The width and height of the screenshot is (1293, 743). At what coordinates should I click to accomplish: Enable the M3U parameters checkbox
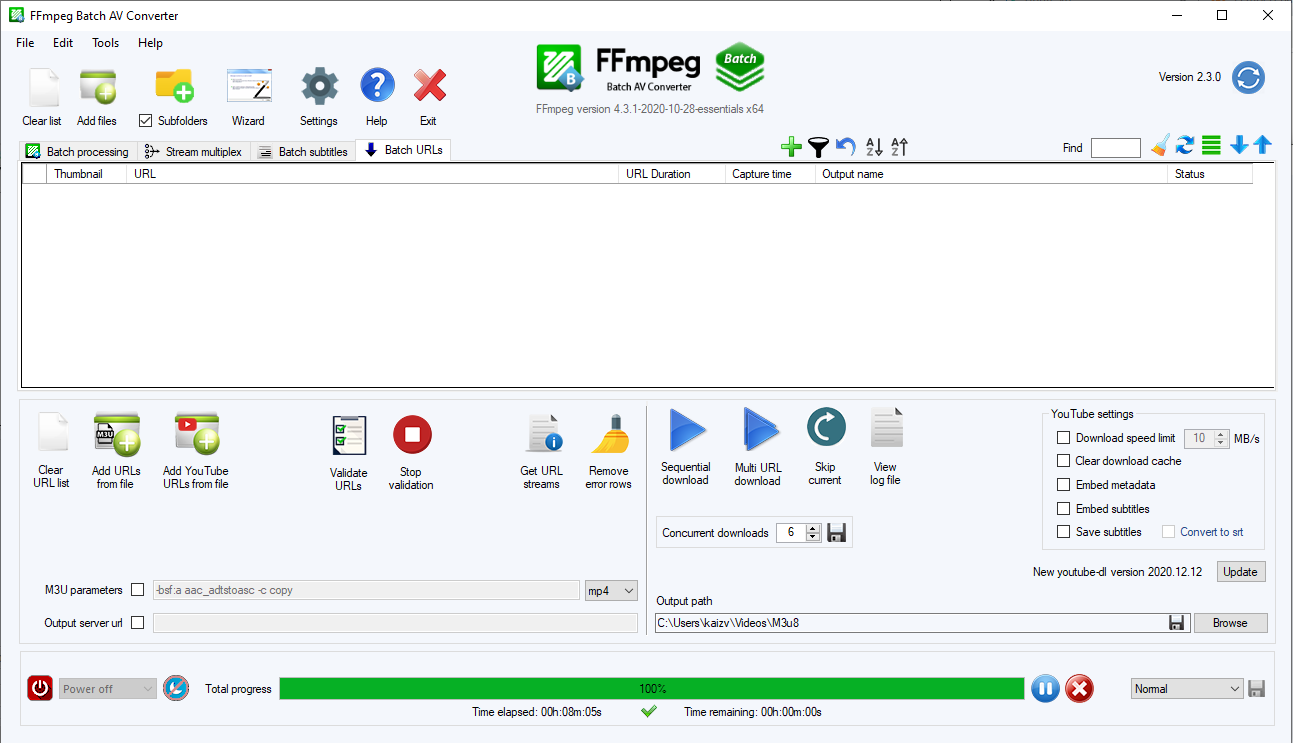[138, 590]
